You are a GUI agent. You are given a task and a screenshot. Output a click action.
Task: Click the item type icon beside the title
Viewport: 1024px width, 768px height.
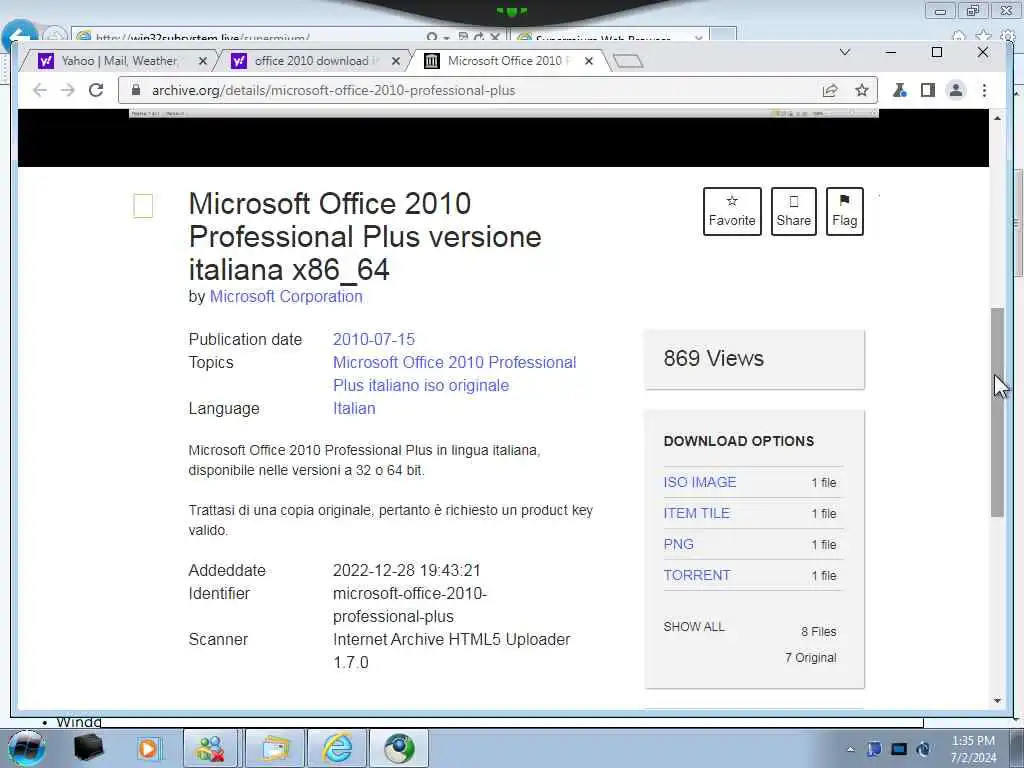pos(143,206)
